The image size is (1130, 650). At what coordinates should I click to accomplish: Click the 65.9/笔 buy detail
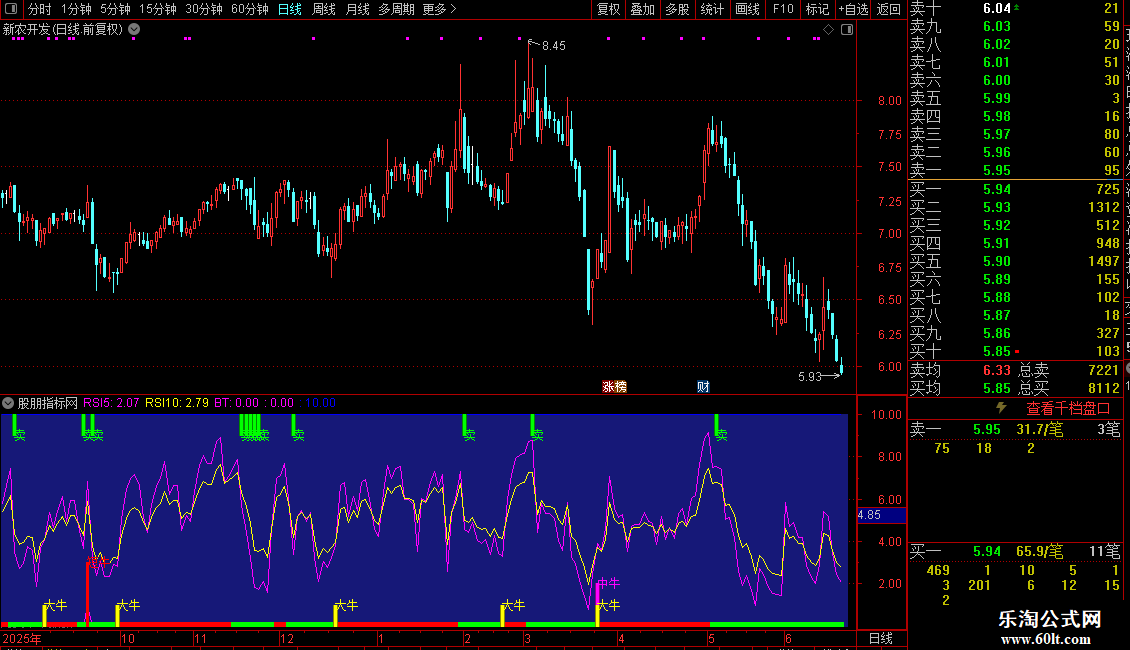1039,552
